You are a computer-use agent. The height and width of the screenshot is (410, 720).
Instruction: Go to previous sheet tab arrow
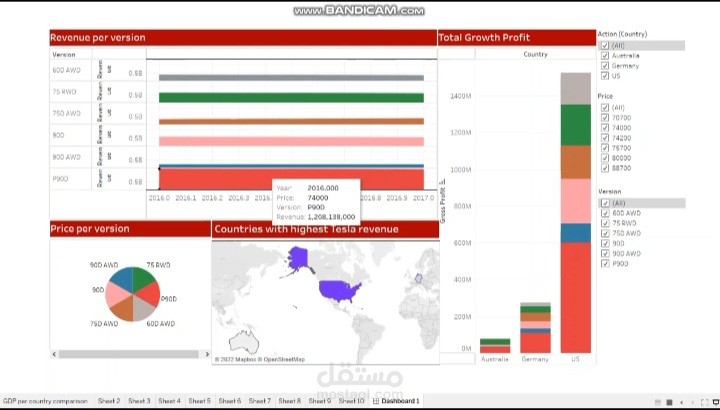[681, 403]
